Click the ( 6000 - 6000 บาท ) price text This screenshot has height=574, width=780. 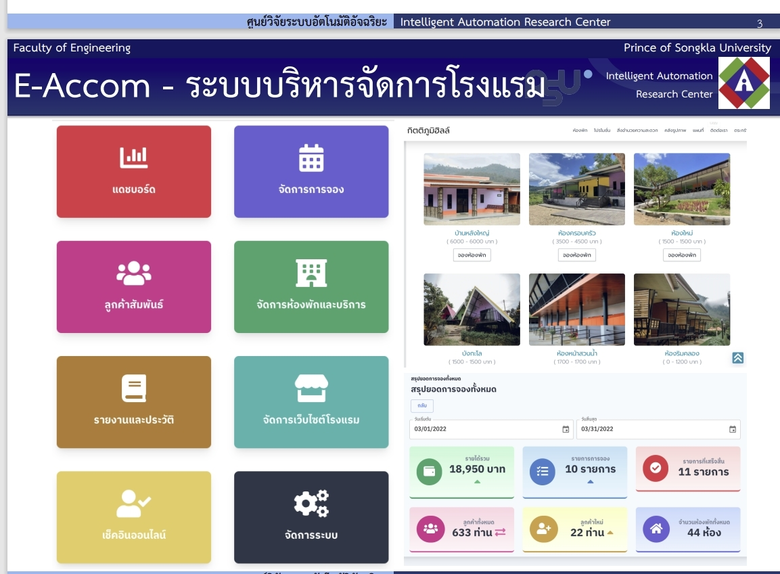click(x=472, y=241)
